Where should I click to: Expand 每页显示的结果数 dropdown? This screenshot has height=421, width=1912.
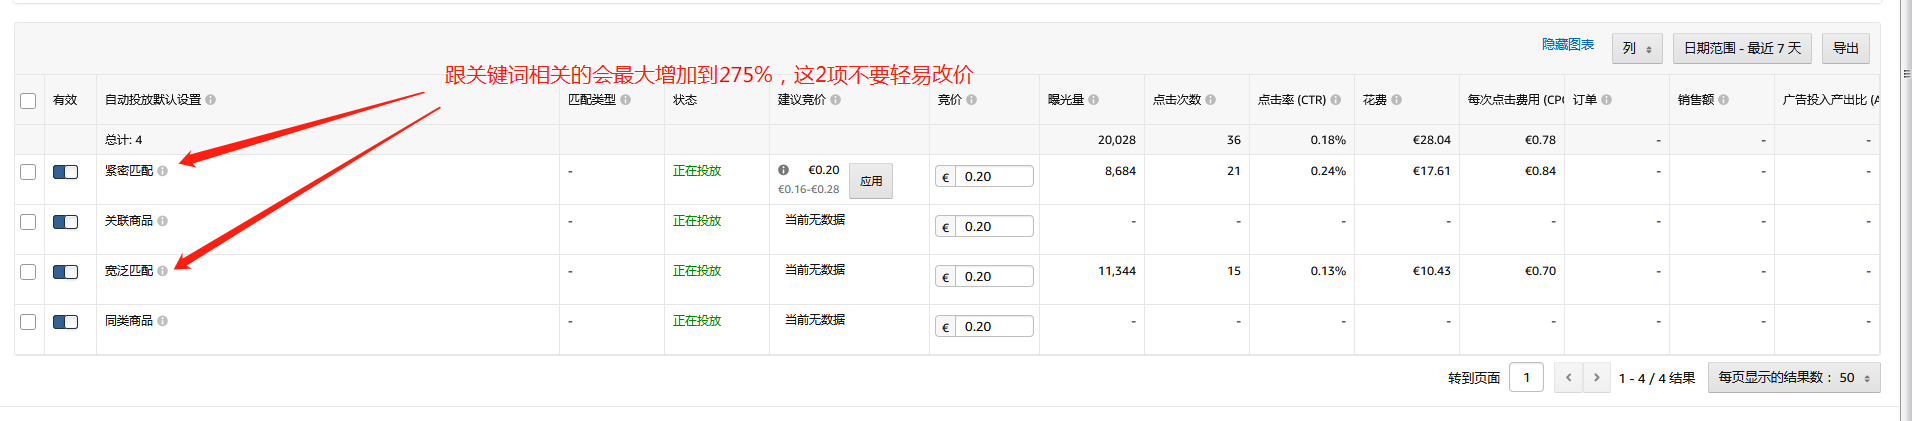[x=1793, y=378]
